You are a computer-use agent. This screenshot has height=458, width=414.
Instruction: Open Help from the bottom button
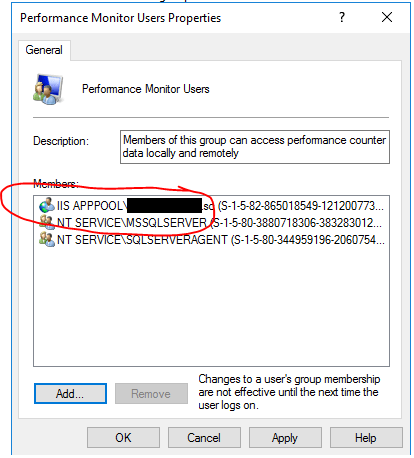[x=366, y=437]
